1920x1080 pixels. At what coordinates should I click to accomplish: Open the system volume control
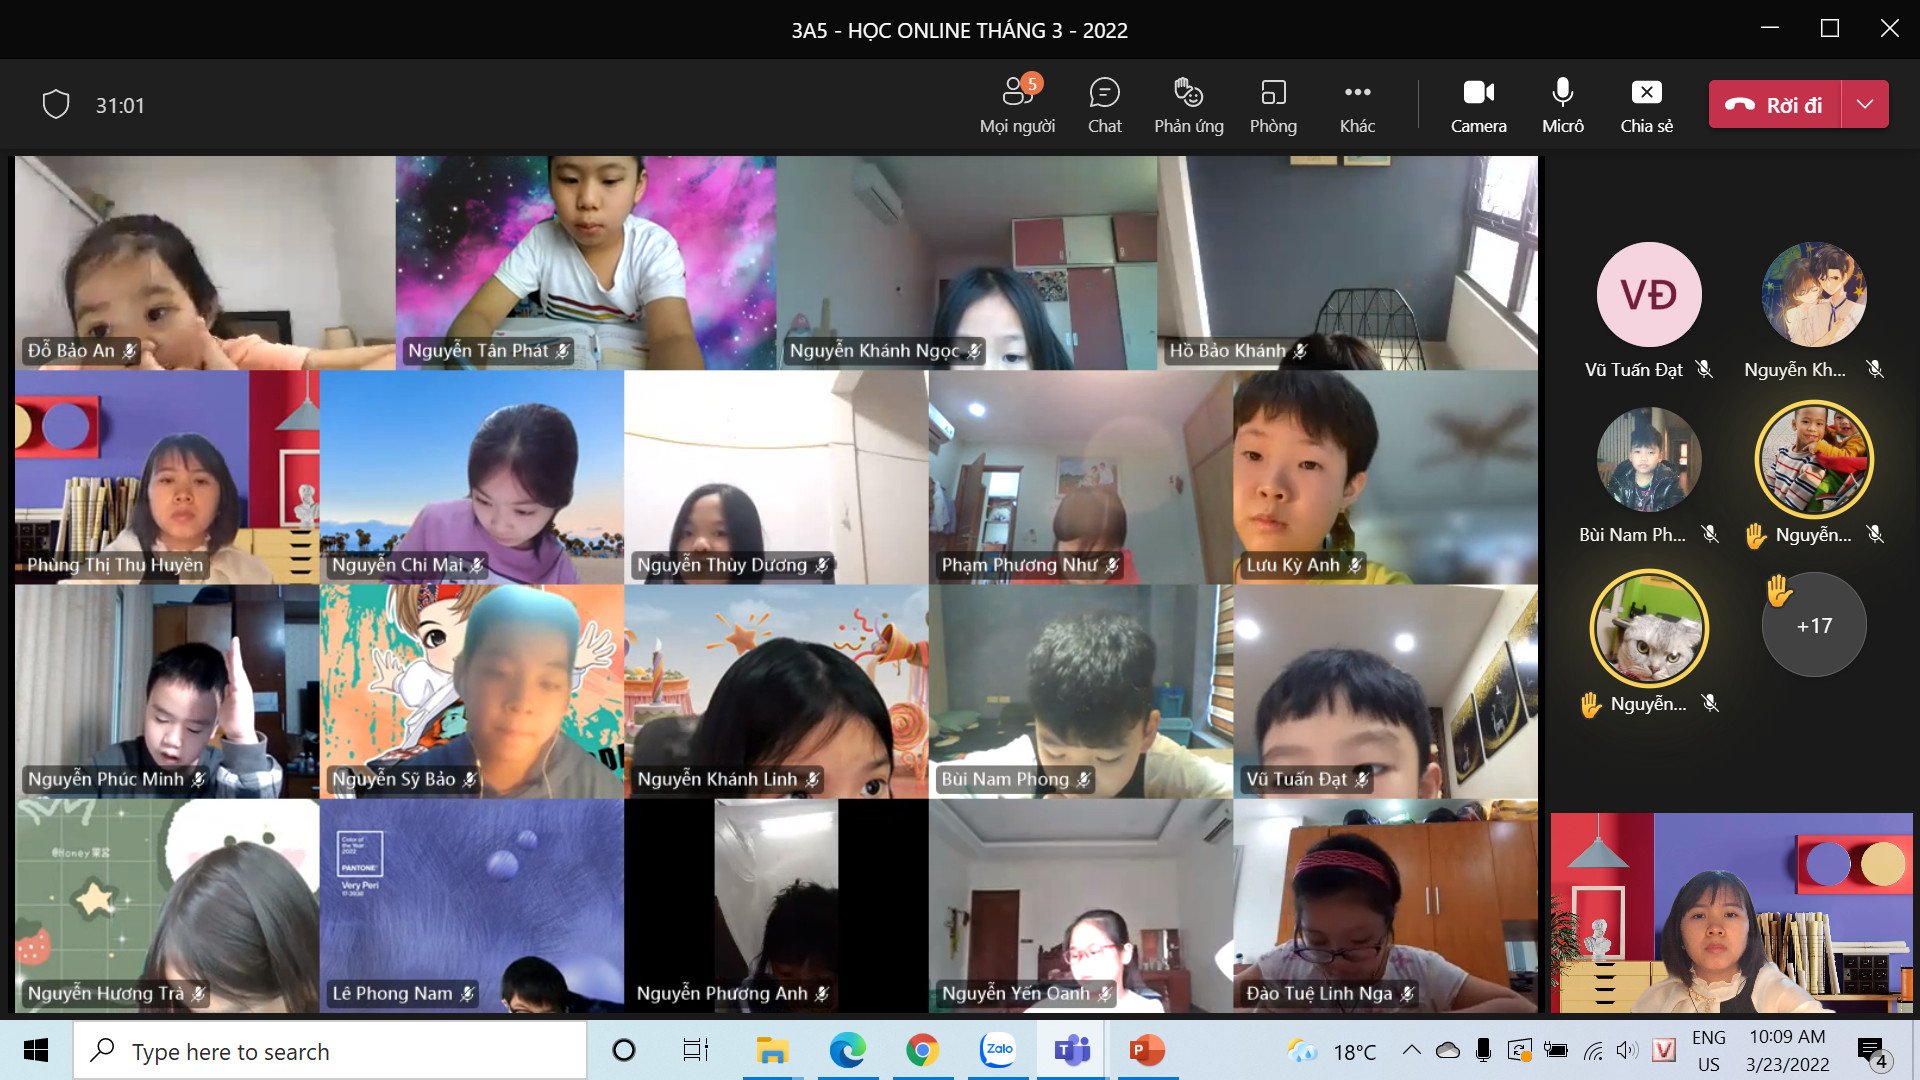pyautogui.click(x=1627, y=1050)
